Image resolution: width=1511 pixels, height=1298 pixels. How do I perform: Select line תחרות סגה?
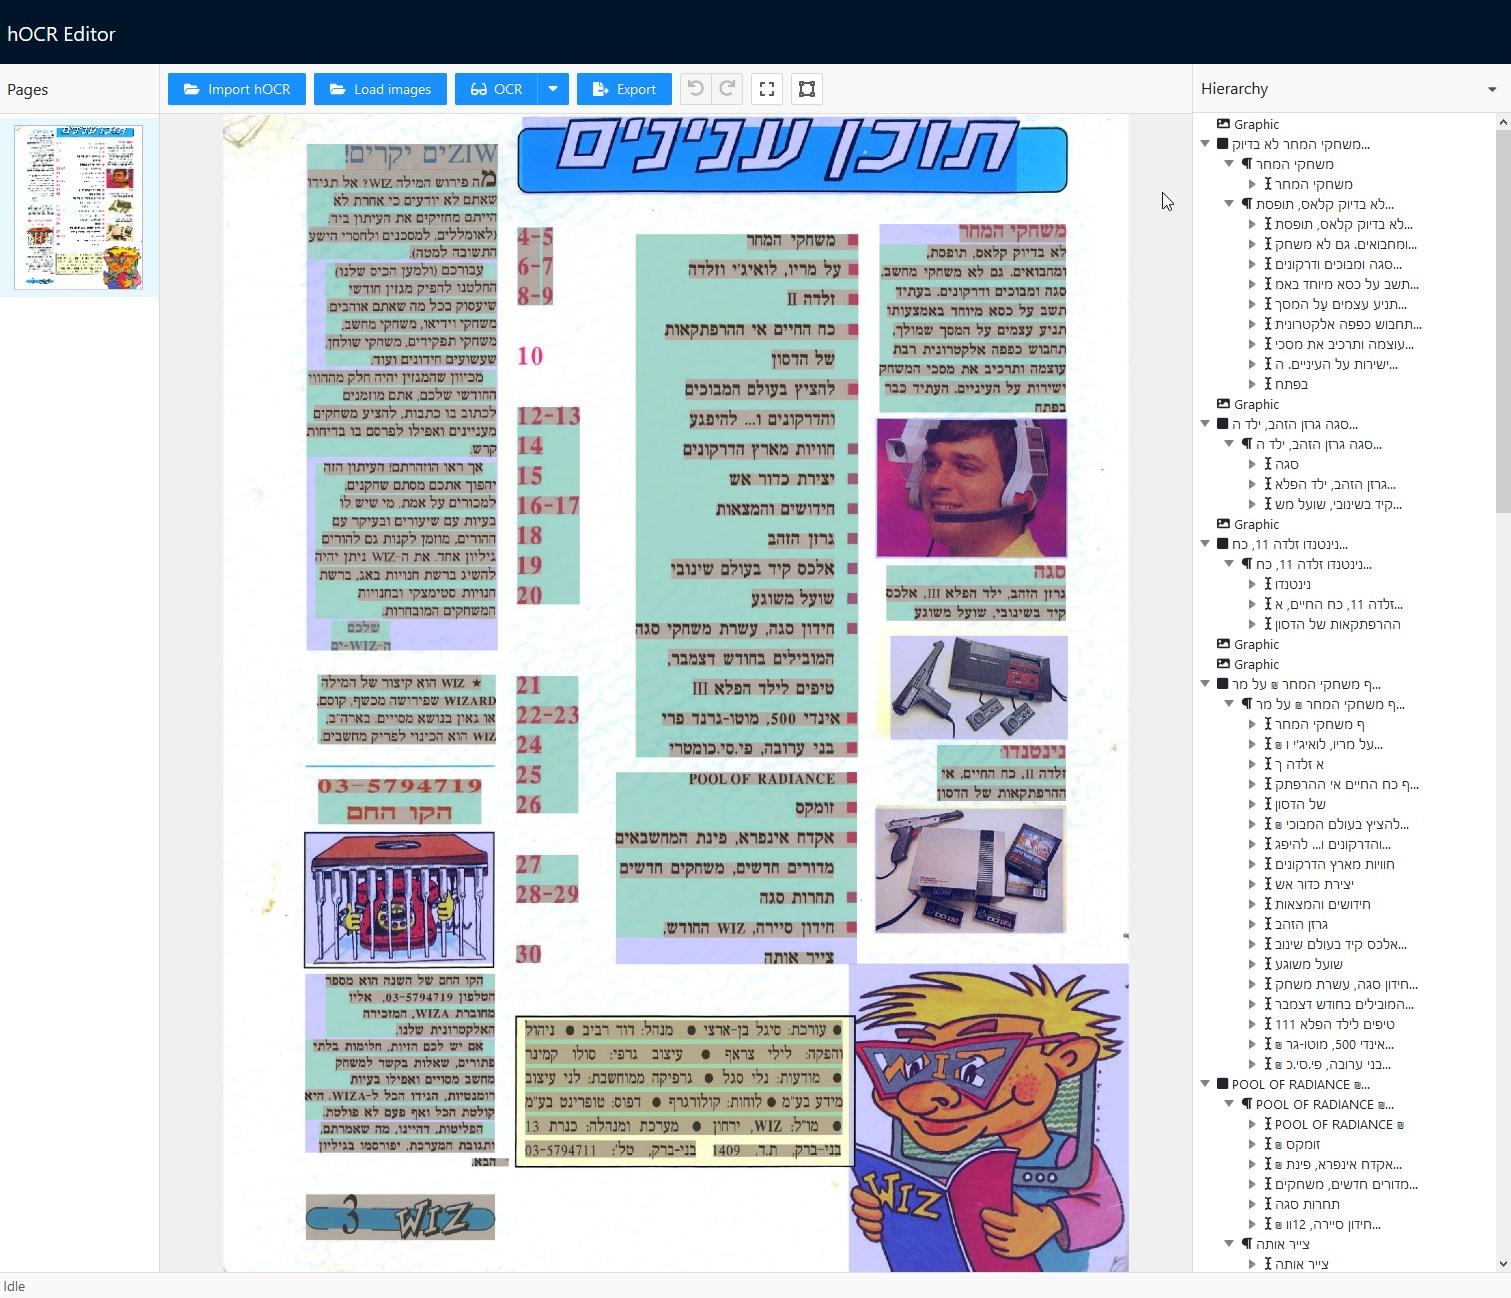[1306, 1204]
